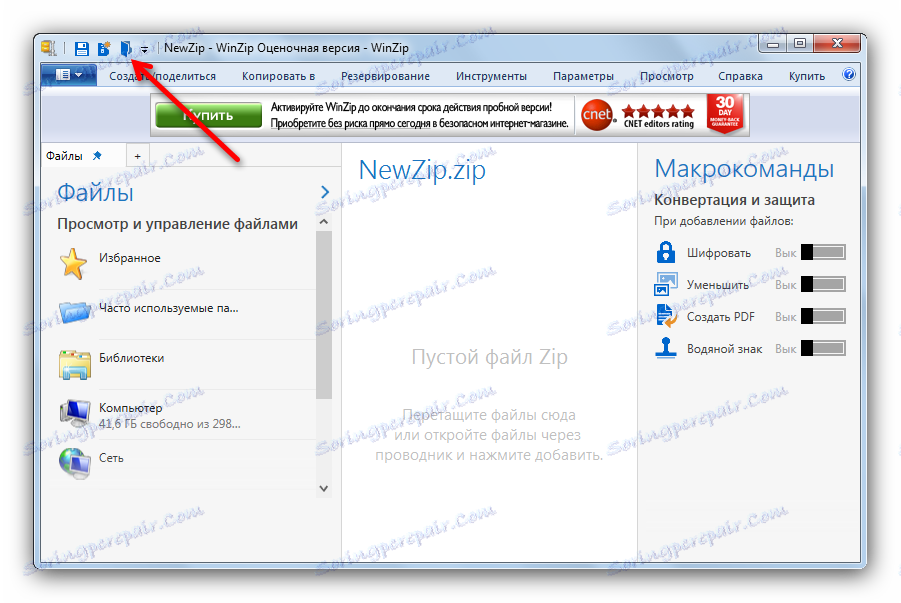The height and width of the screenshot is (603, 901).
Task: Toggle the Создать PDF switch
Action: (x=823, y=316)
